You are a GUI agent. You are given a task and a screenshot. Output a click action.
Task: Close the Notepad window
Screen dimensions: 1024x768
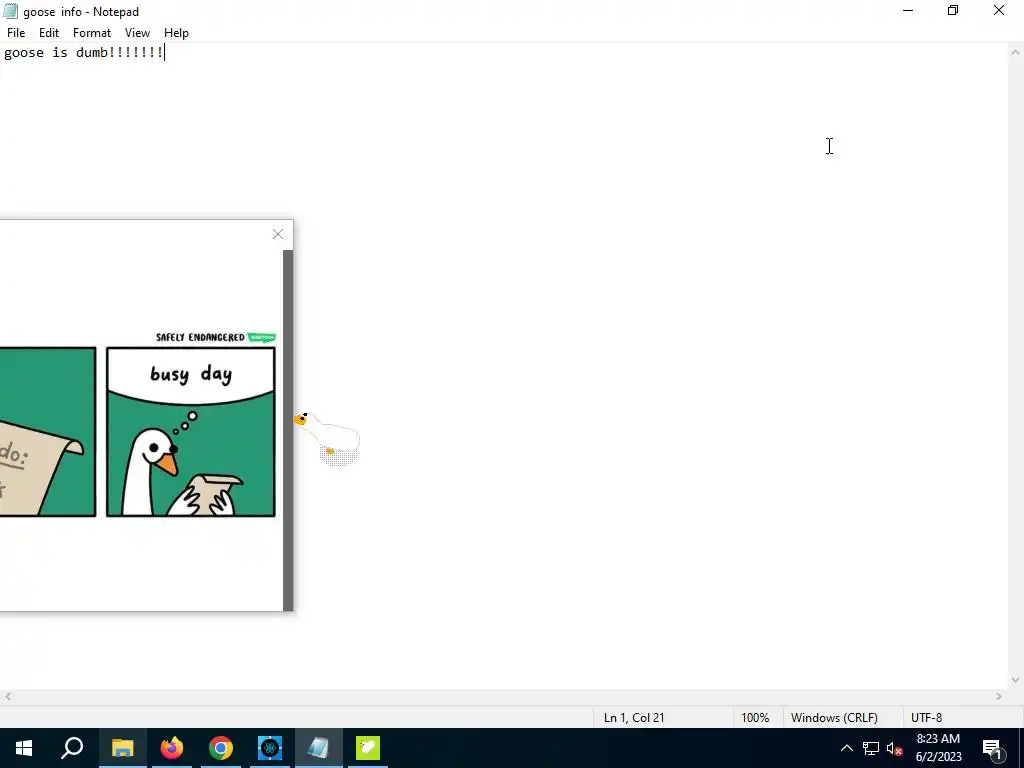[999, 10]
